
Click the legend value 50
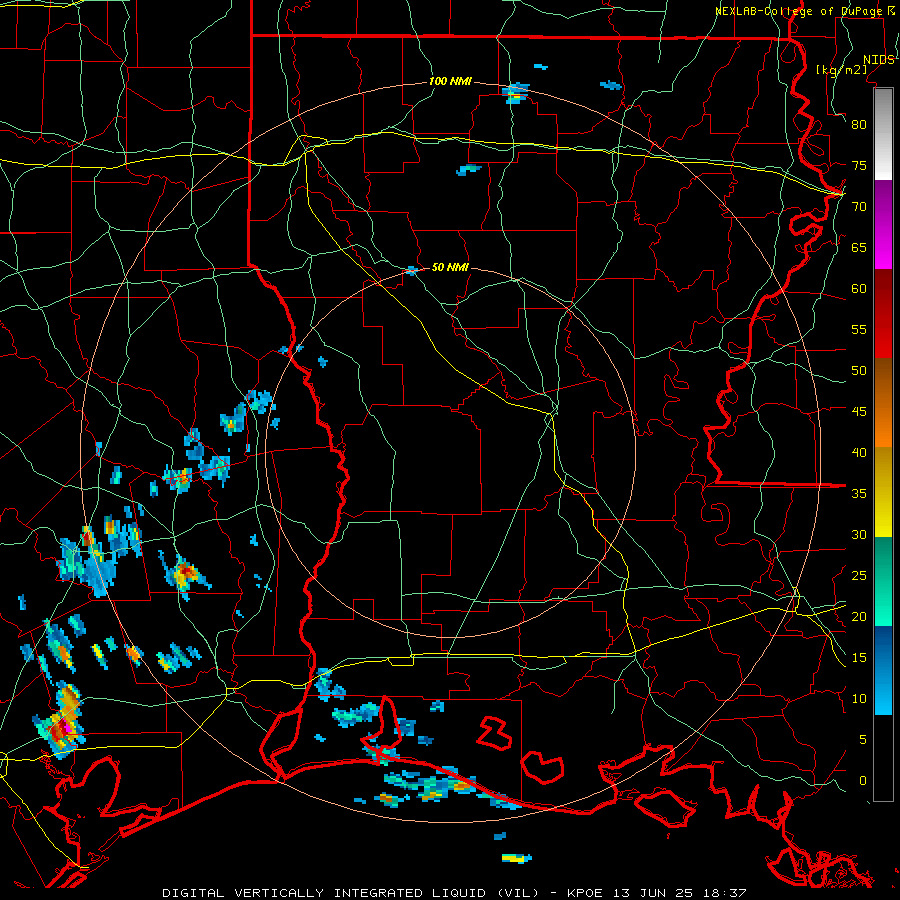859,371
